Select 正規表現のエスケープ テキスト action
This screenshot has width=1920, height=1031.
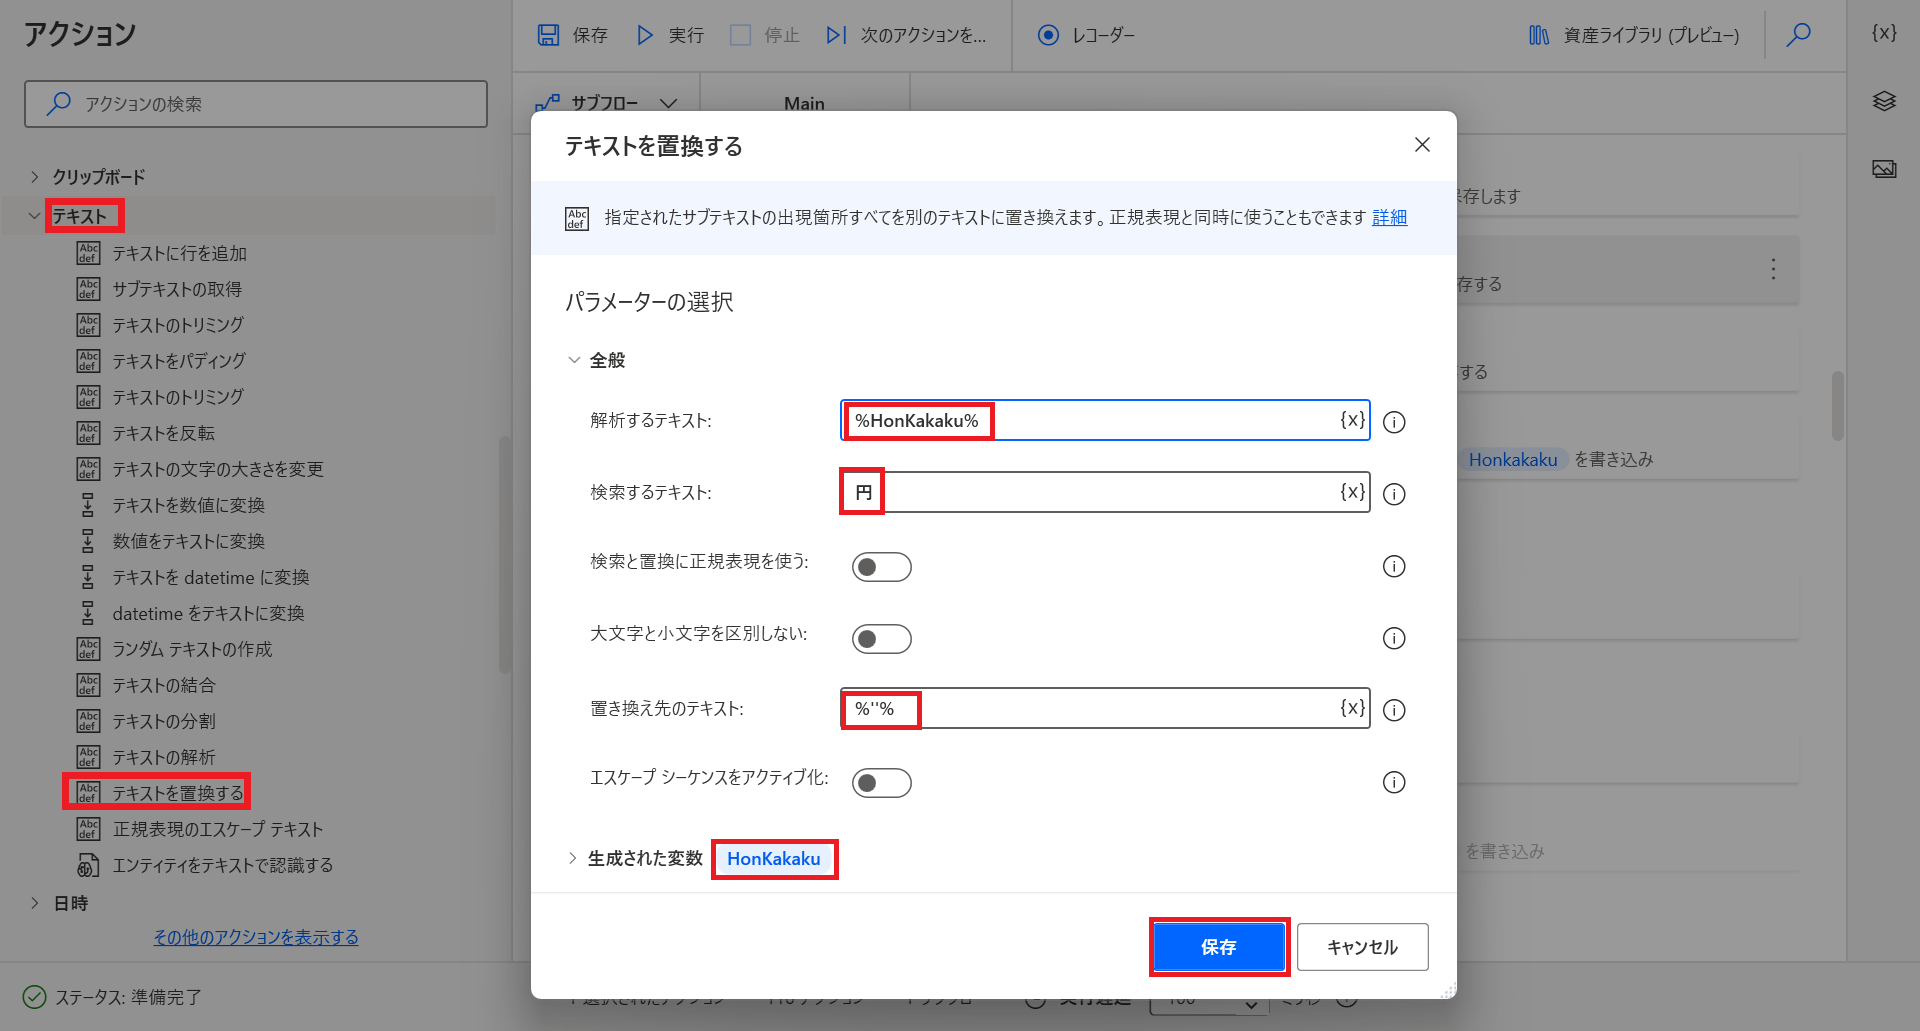pyautogui.click(x=218, y=829)
